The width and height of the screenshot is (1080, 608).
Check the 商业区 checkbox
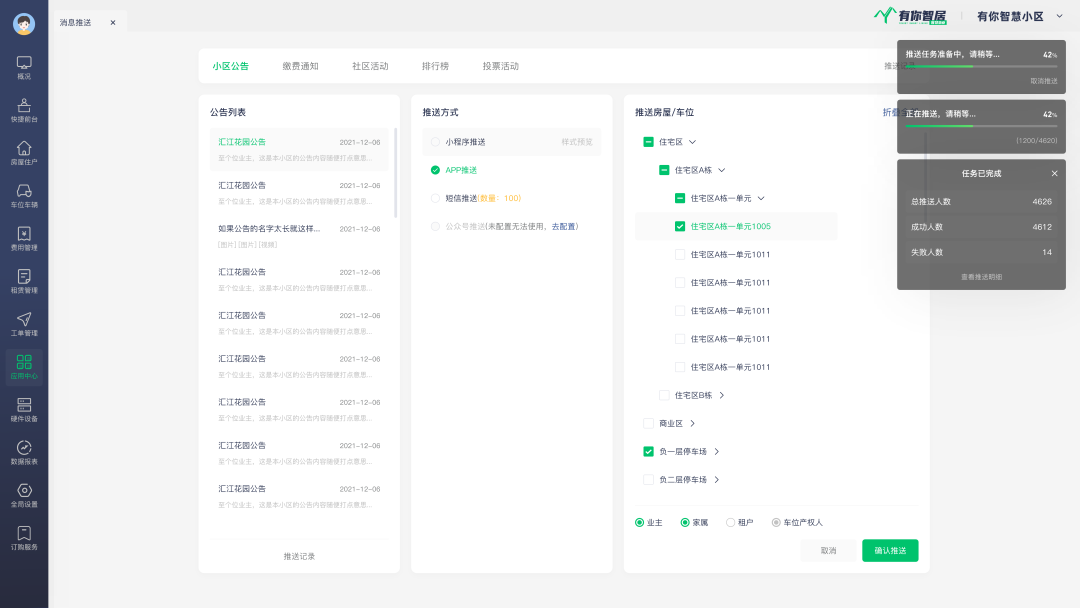click(x=648, y=424)
